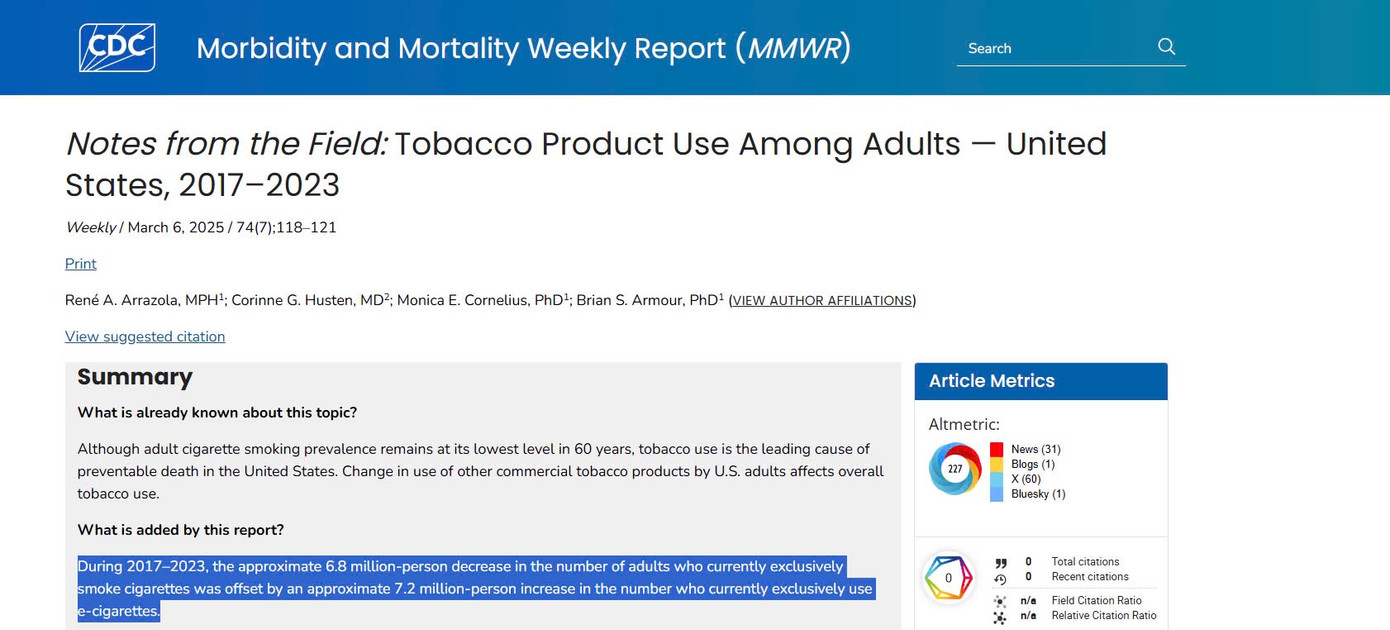Open the Altmetric donut score badge
This screenshot has width=1390, height=630.
(x=954, y=468)
